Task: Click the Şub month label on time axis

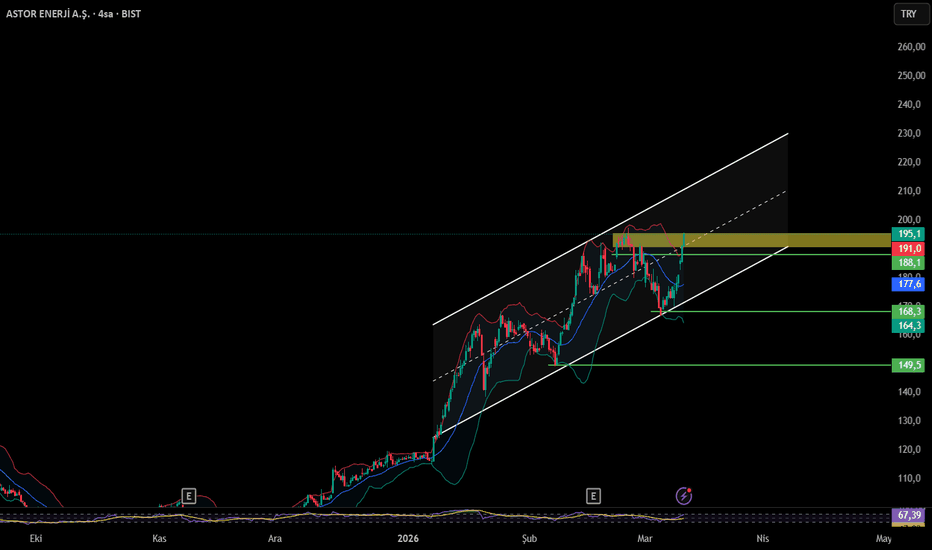Action: tap(529, 538)
